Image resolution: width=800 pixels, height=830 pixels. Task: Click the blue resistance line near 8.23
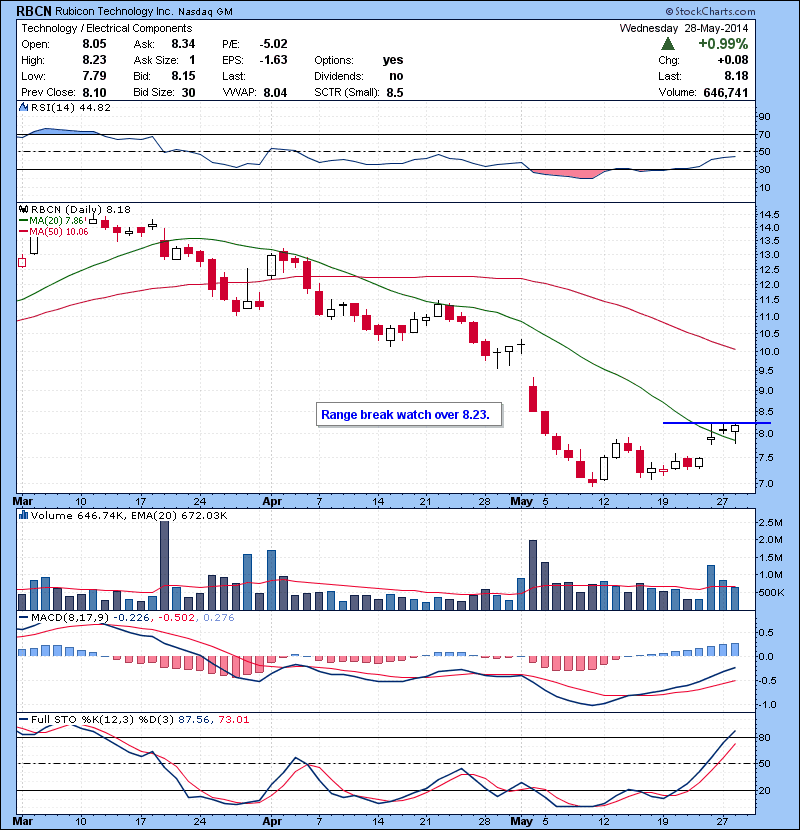(717, 422)
